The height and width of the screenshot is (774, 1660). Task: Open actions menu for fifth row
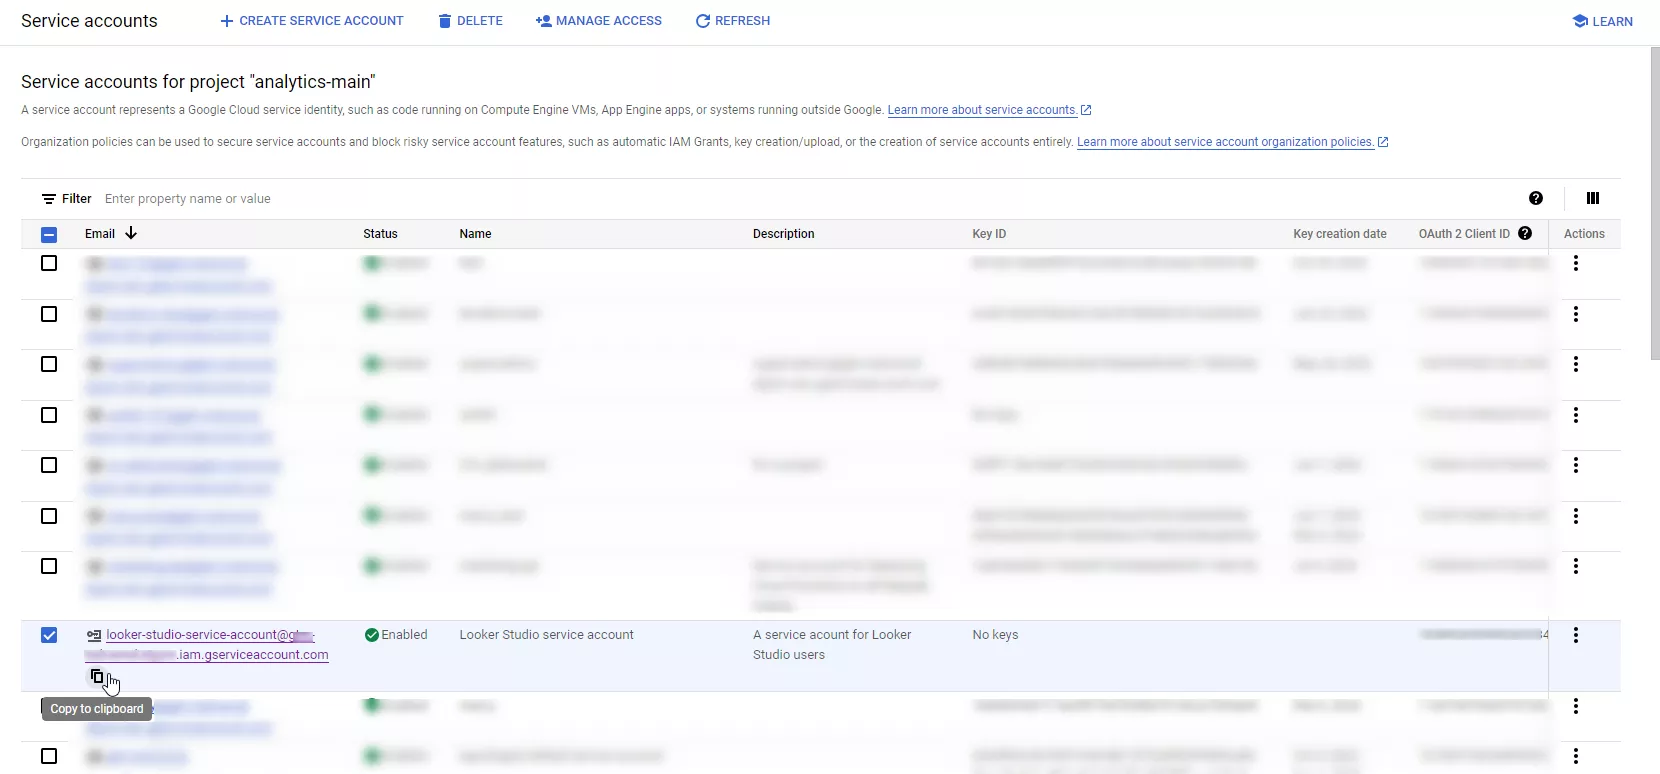click(1576, 465)
